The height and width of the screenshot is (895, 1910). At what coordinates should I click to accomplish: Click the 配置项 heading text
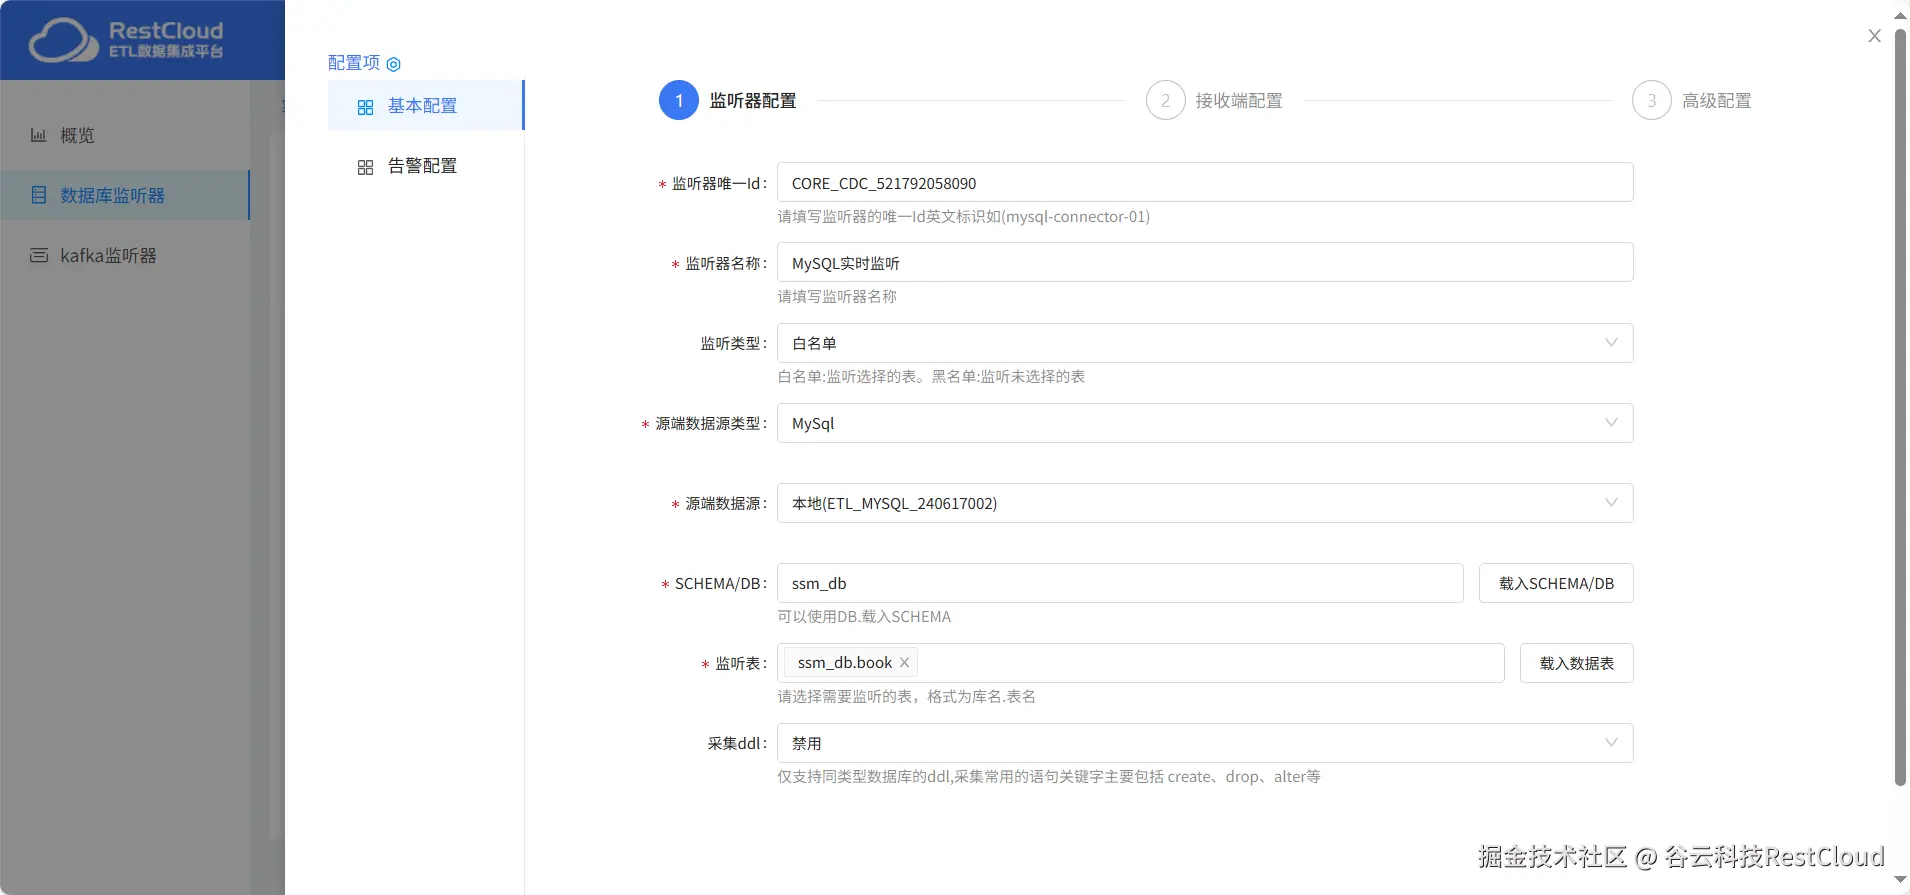[x=354, y=62]
